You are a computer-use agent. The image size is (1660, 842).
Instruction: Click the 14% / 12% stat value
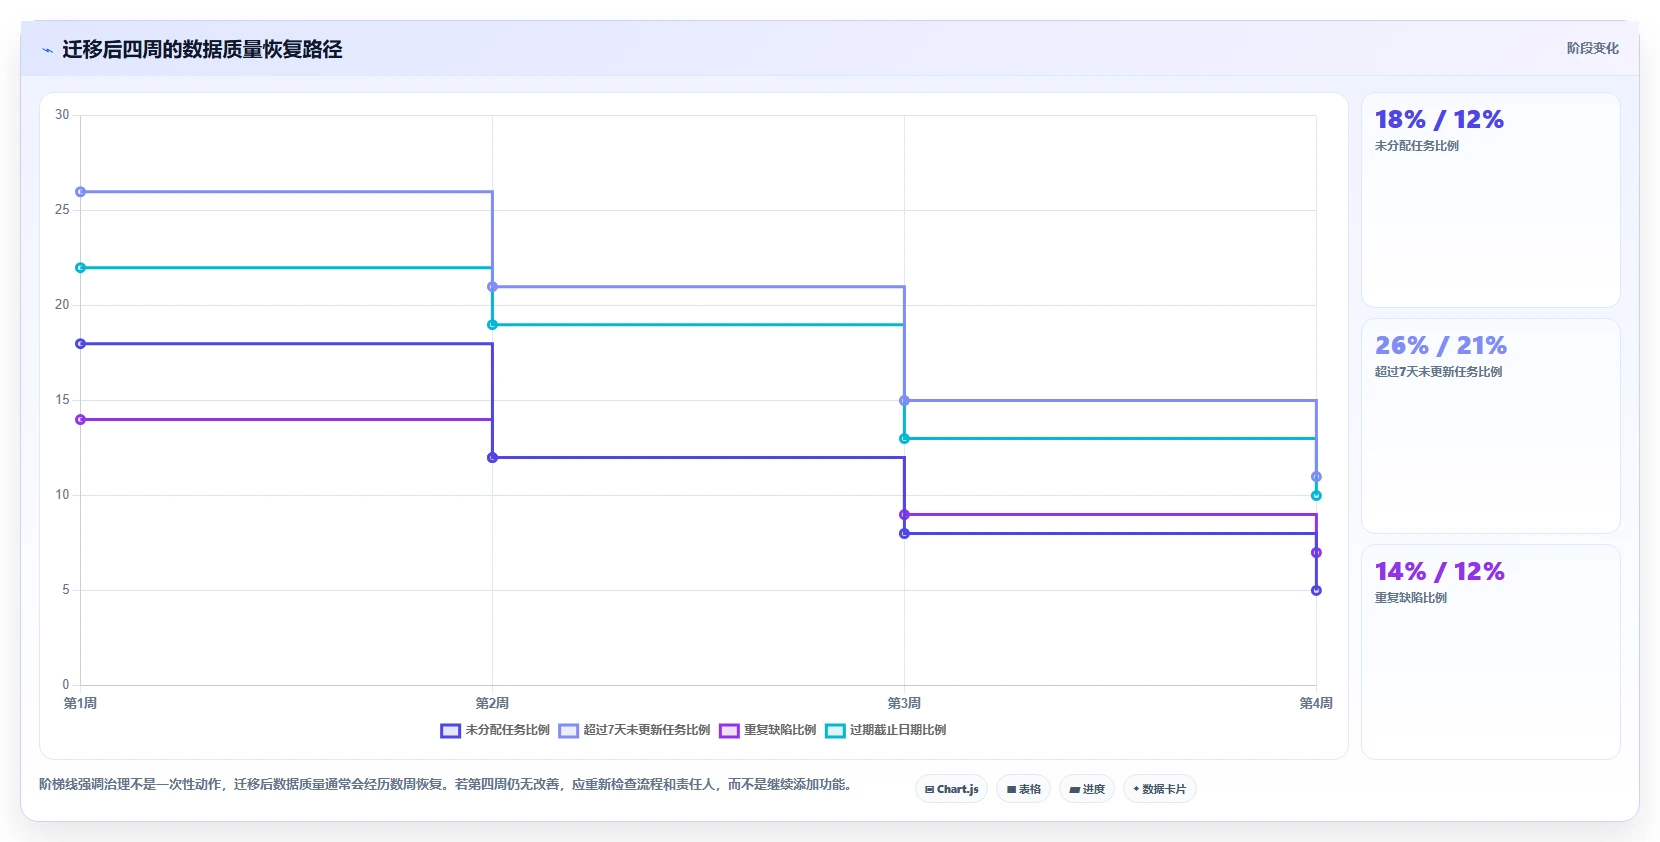1439,572
